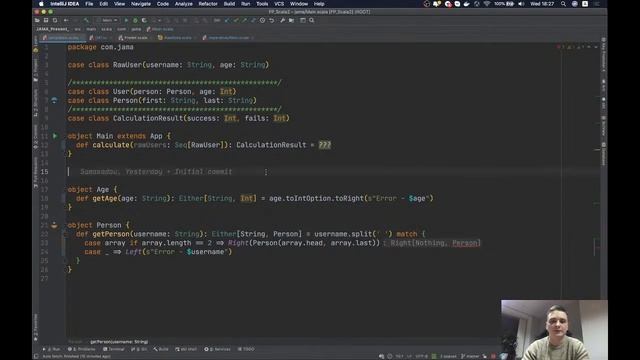This screenshot has width=640, height=360.
Task: Select the last editor tab on the right
Action: [227, 38]
